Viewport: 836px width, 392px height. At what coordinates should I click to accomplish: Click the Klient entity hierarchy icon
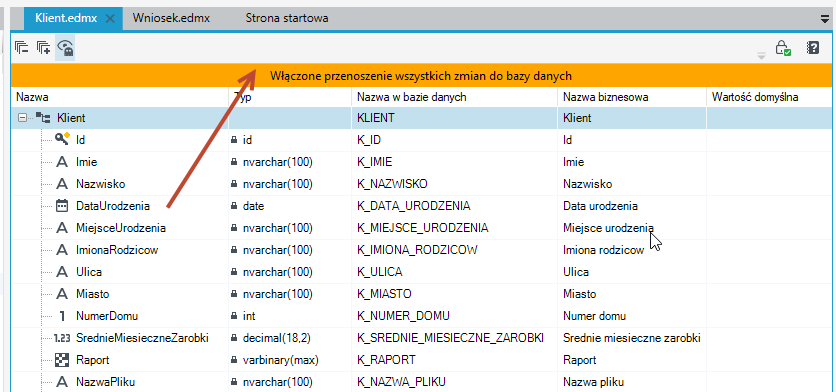click(42, 118)
